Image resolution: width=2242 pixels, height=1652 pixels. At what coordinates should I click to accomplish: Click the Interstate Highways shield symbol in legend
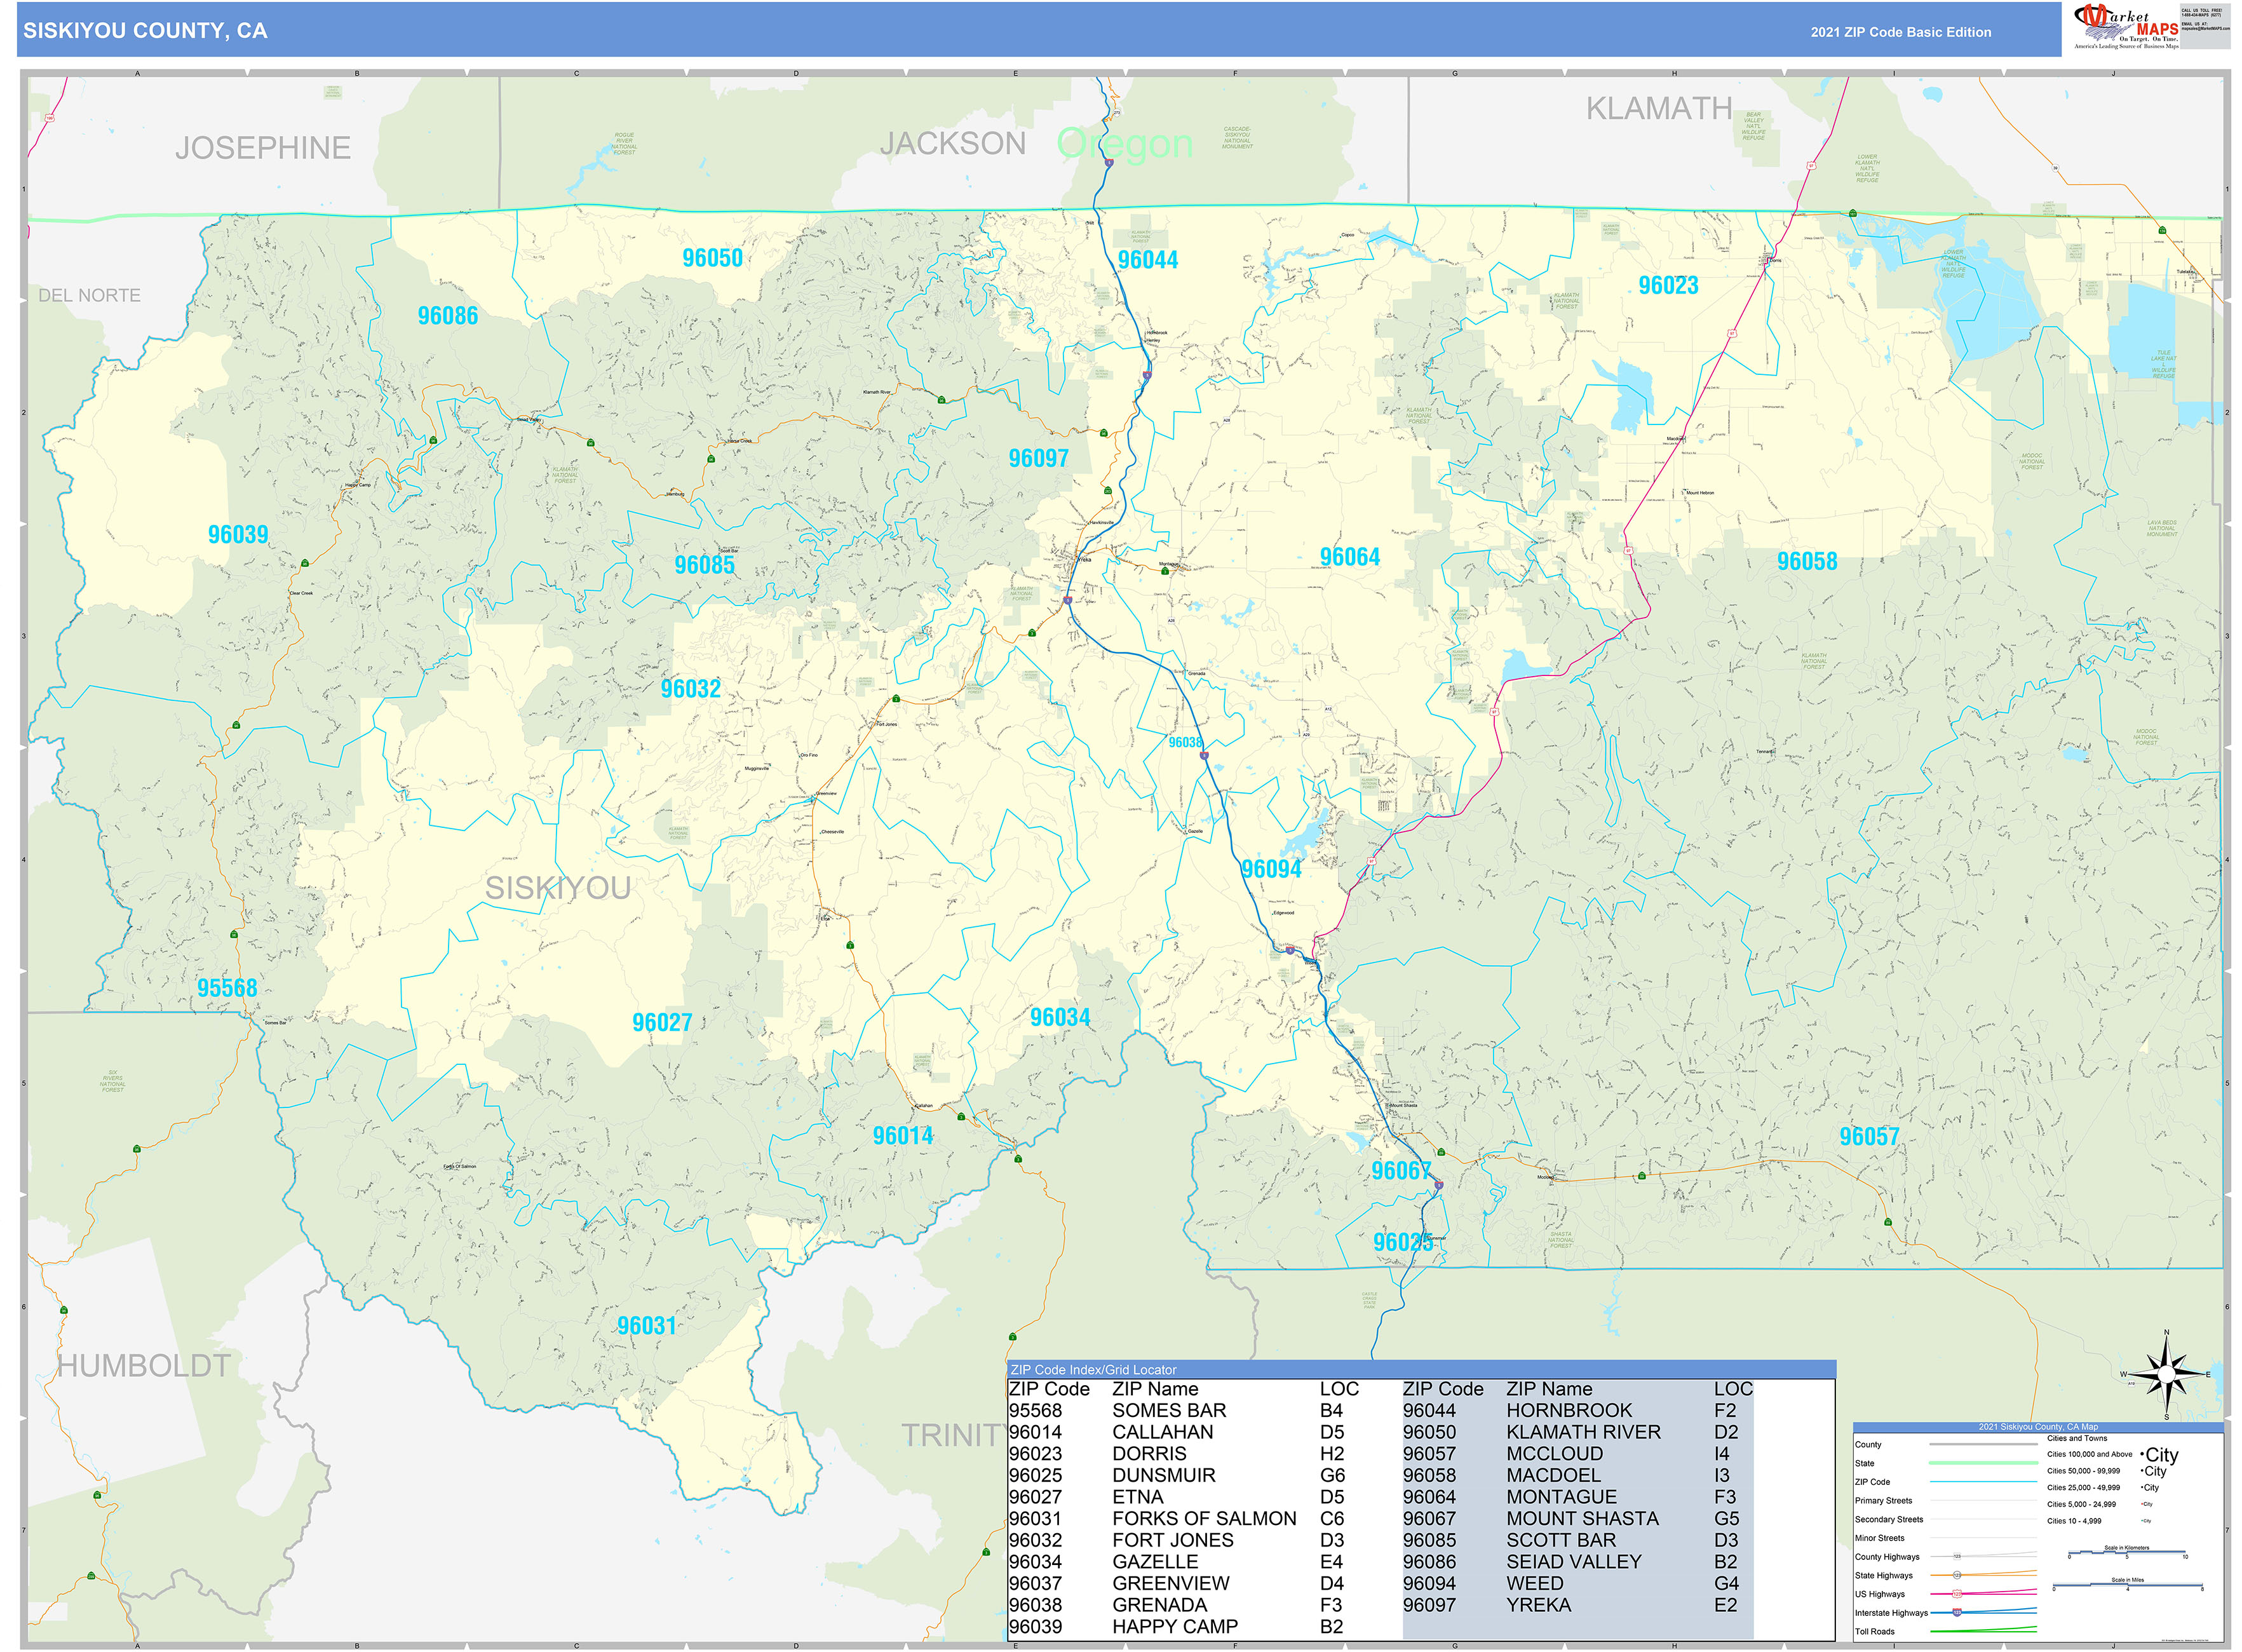tap(1957, 1612)
